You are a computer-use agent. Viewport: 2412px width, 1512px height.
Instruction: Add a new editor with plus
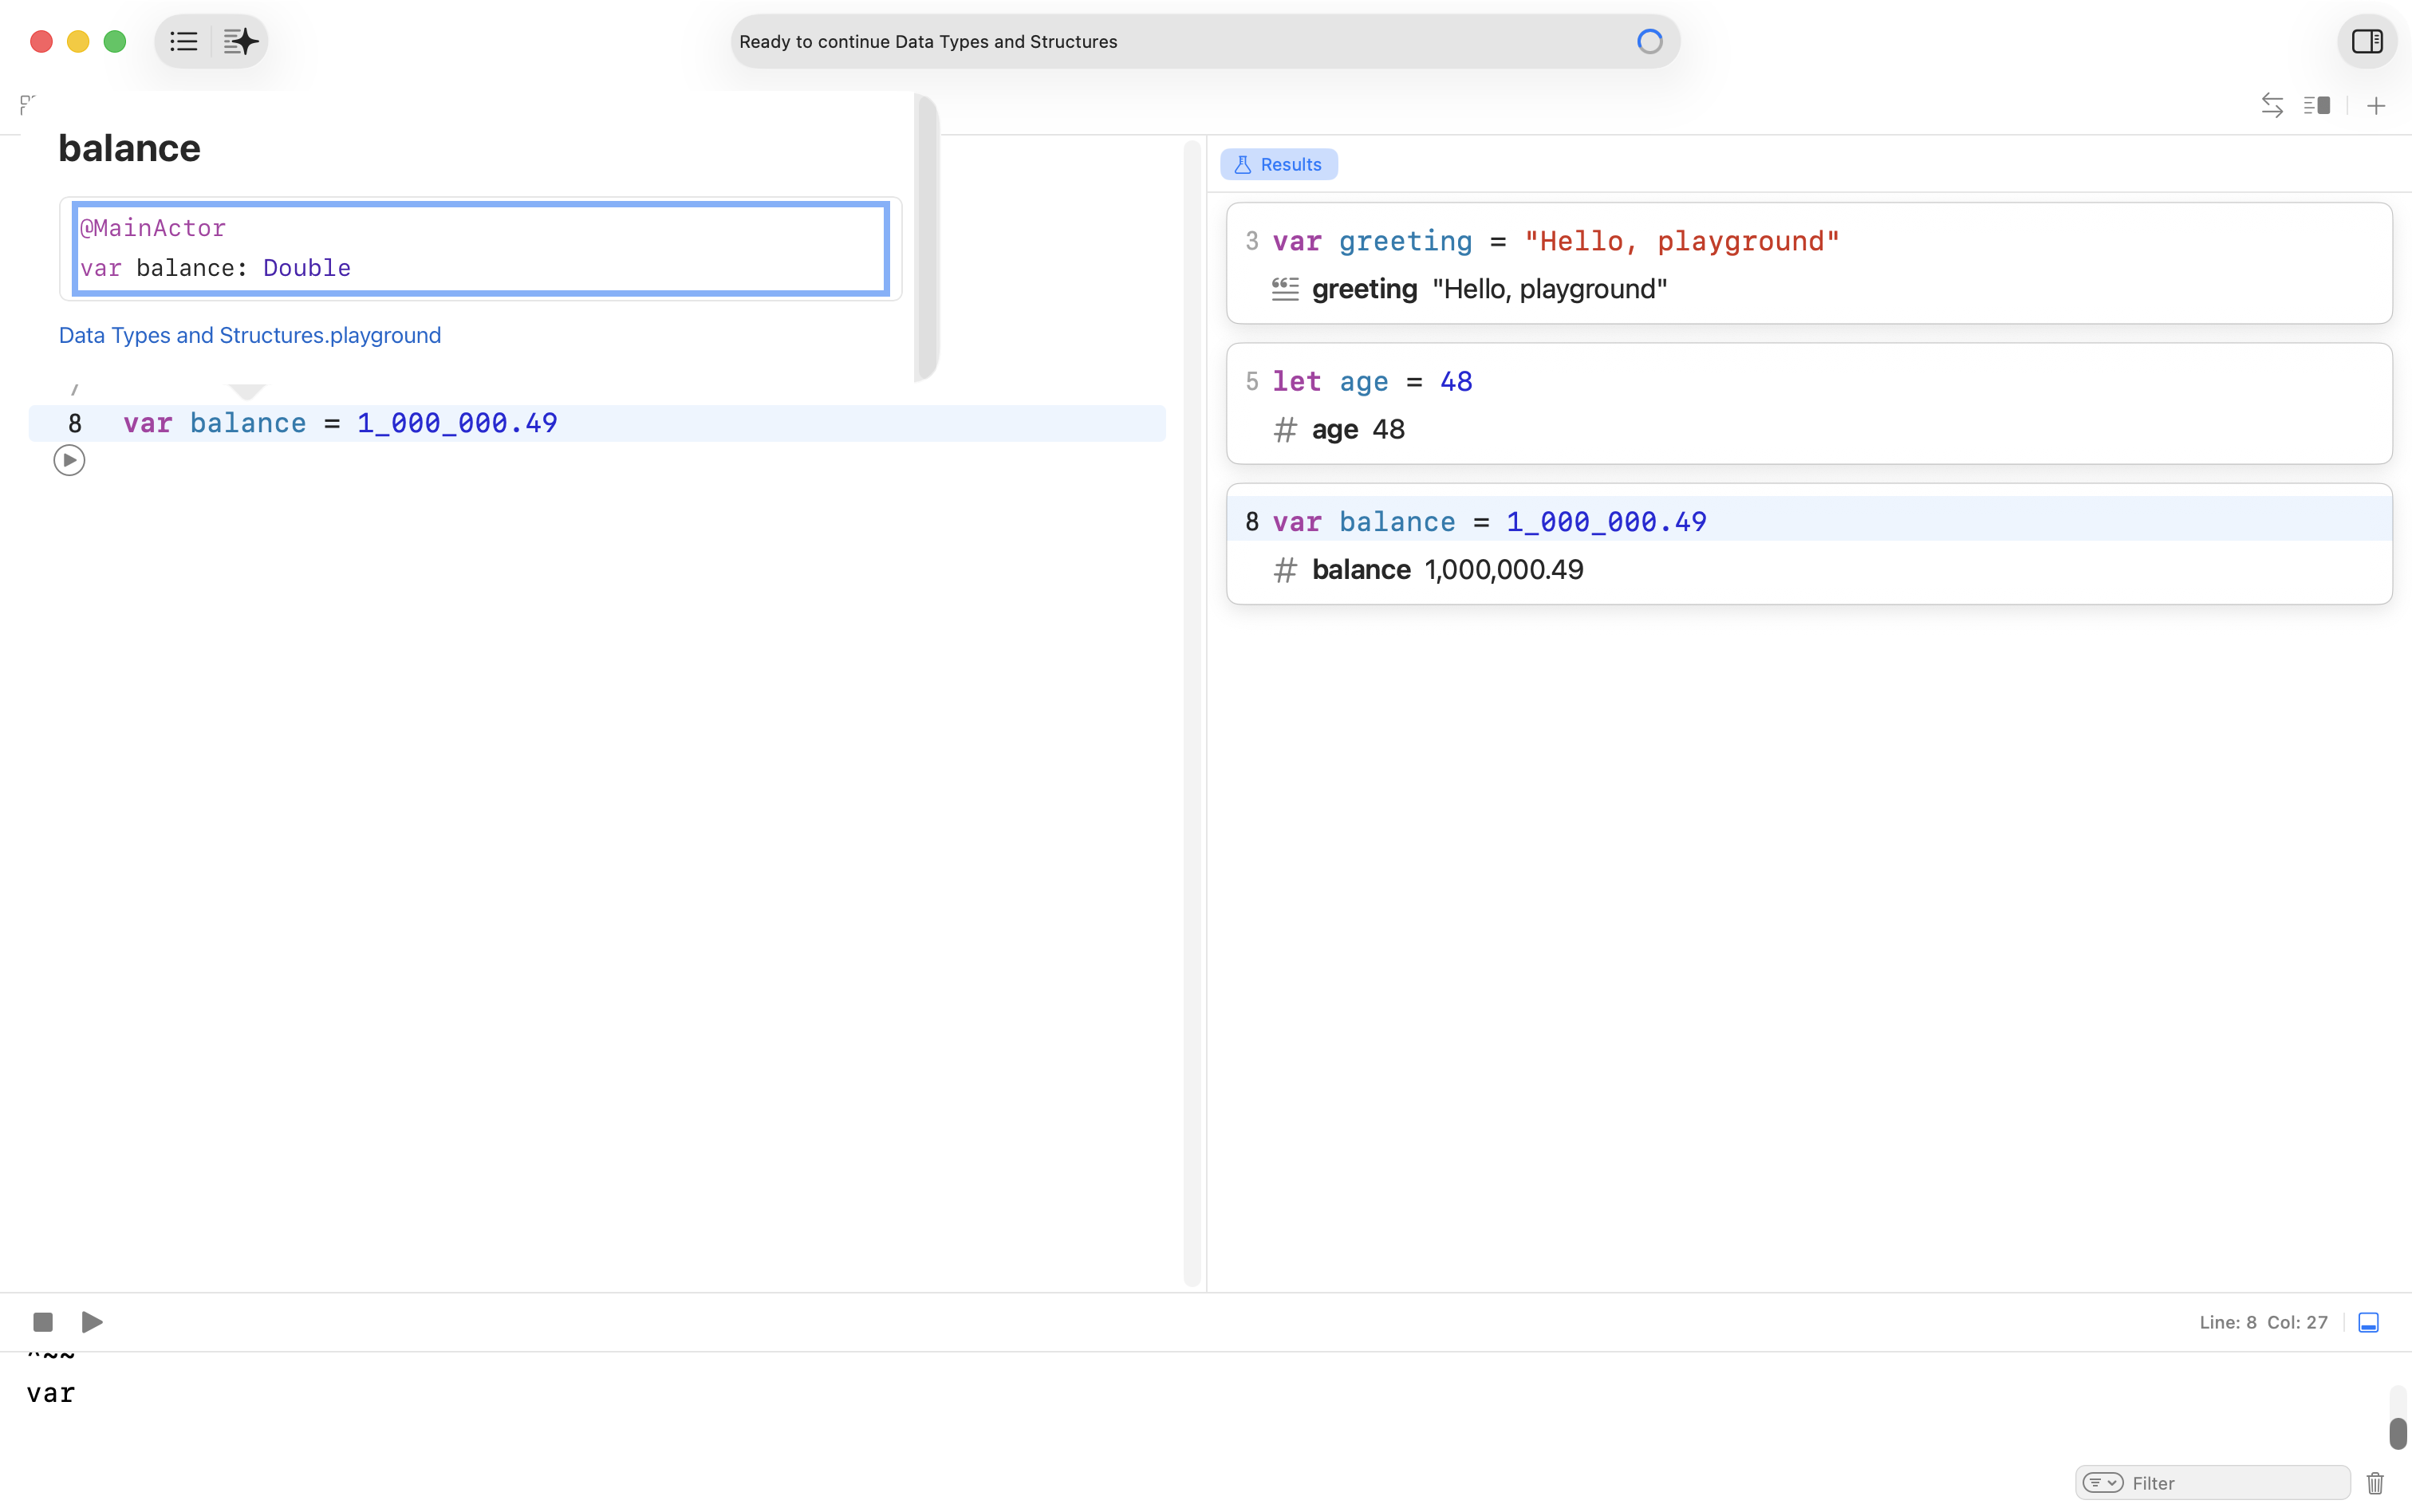[x=2376, y=105]
